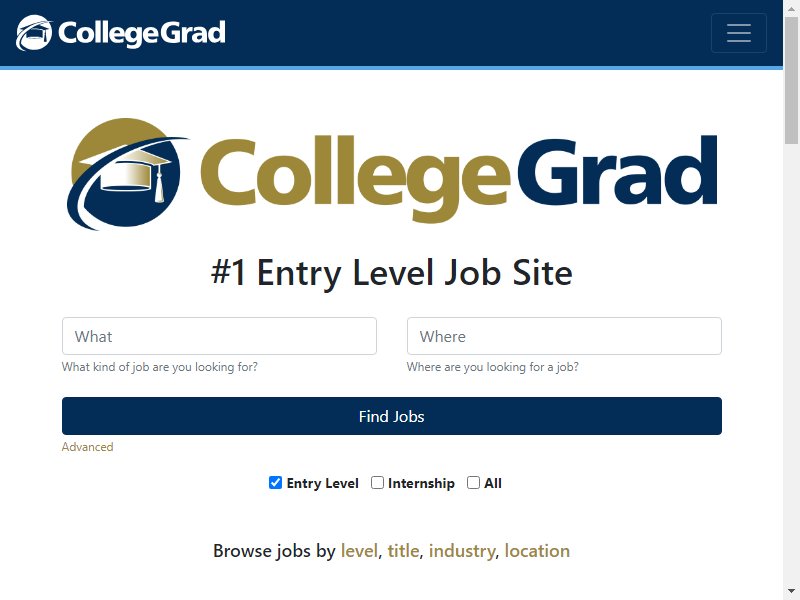This screenshot has width=800, height=600.
Task: Click the Find Jobs button
Action: pos(392,416)
